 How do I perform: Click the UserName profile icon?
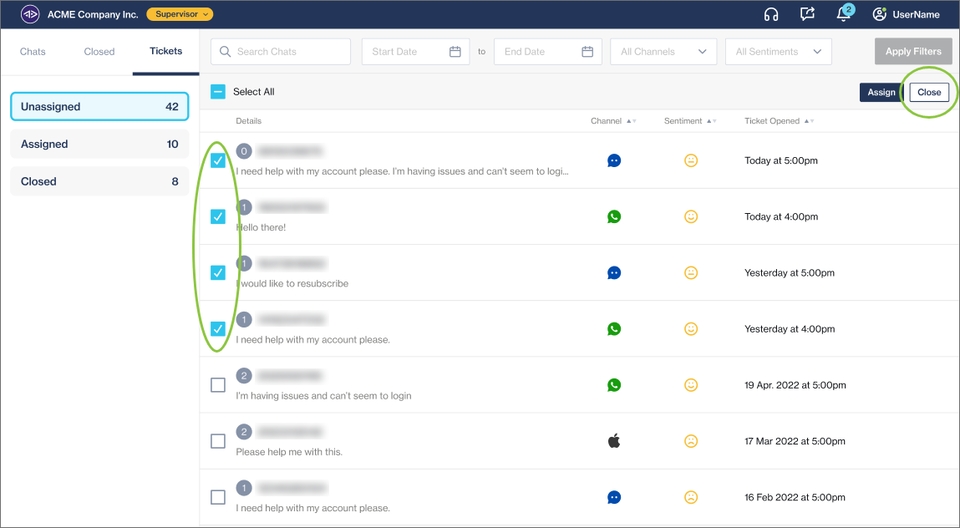pos(880,14)
